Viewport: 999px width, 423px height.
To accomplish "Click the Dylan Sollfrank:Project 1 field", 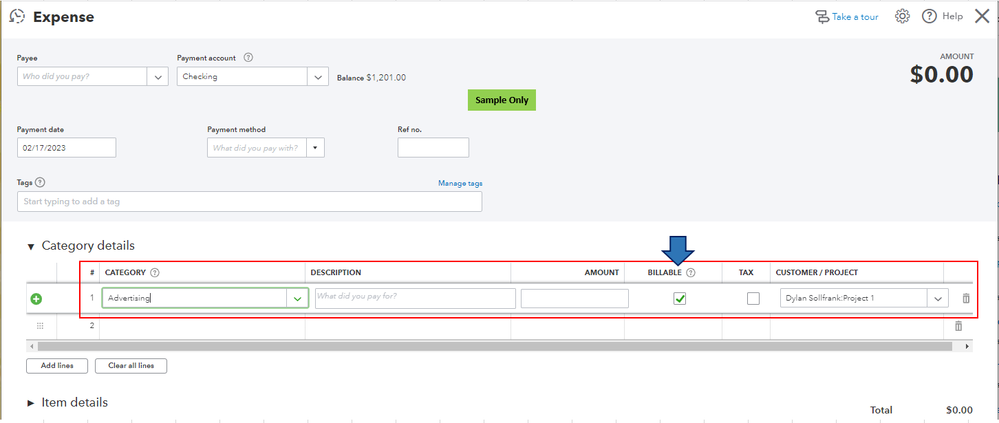I will click(854, 298).
